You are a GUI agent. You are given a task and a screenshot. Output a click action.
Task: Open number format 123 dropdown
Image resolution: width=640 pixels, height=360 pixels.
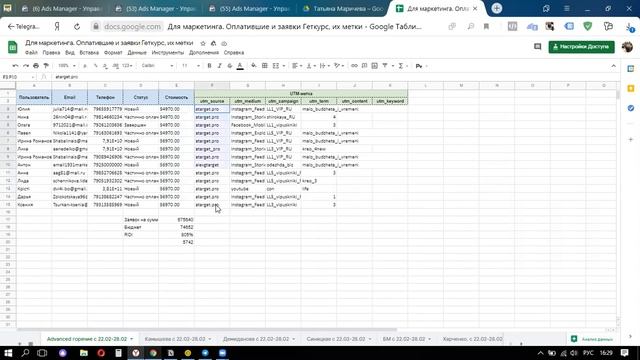coord(127,66)
